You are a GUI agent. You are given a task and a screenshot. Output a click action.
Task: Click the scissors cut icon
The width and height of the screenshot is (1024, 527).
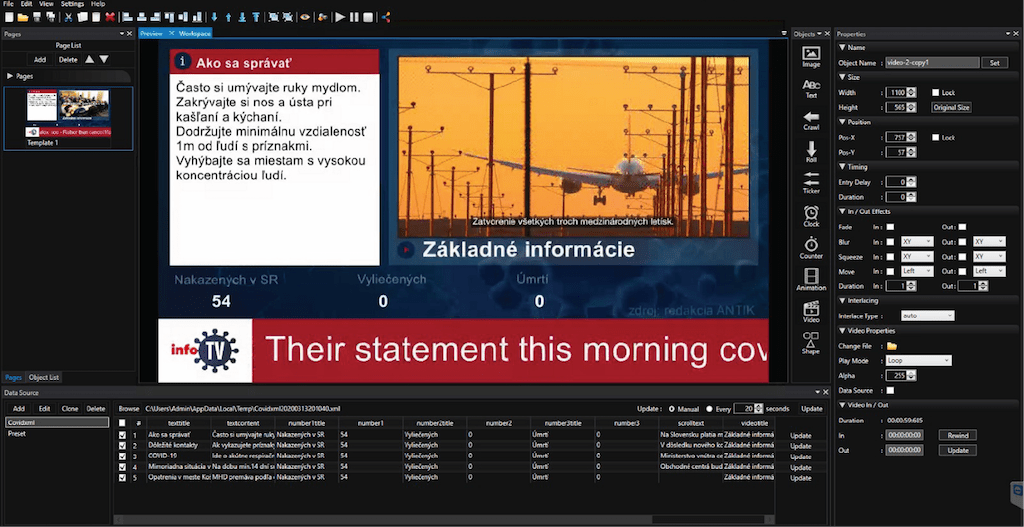68,17
